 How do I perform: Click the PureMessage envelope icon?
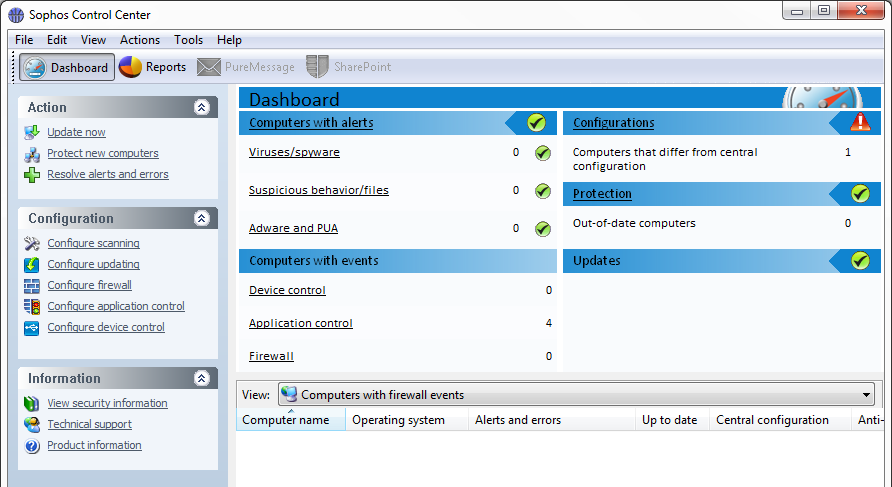(x=209, y=67)
